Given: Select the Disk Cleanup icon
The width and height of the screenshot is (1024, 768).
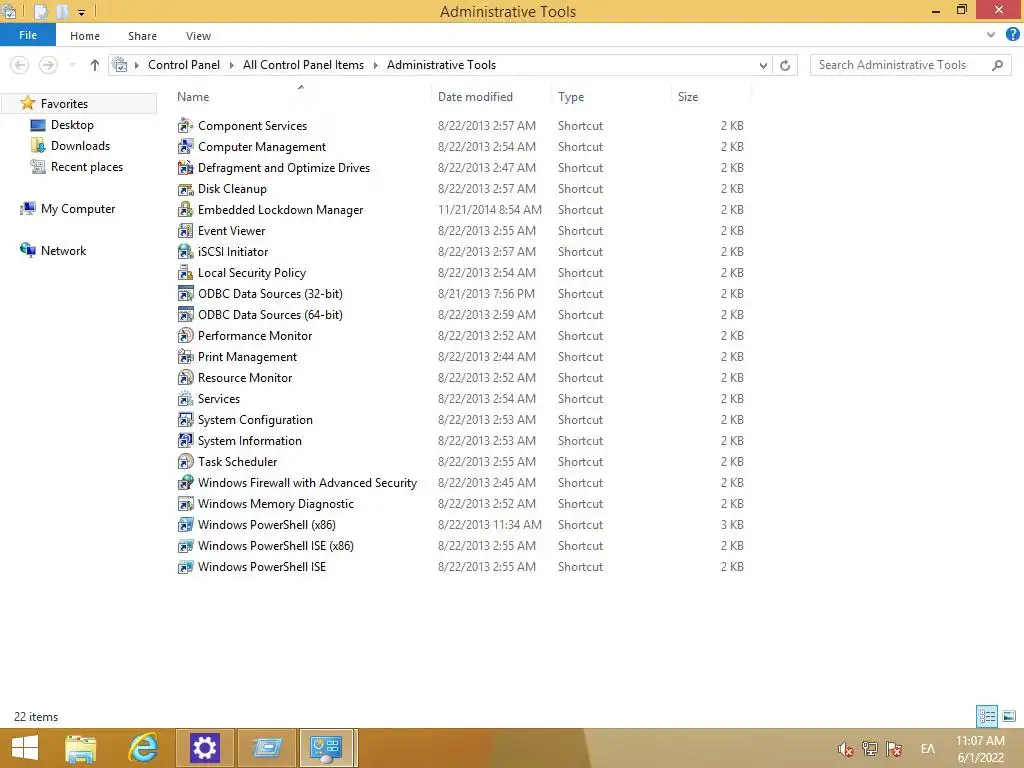Looking at the screenshot, I should click(185, 189).
